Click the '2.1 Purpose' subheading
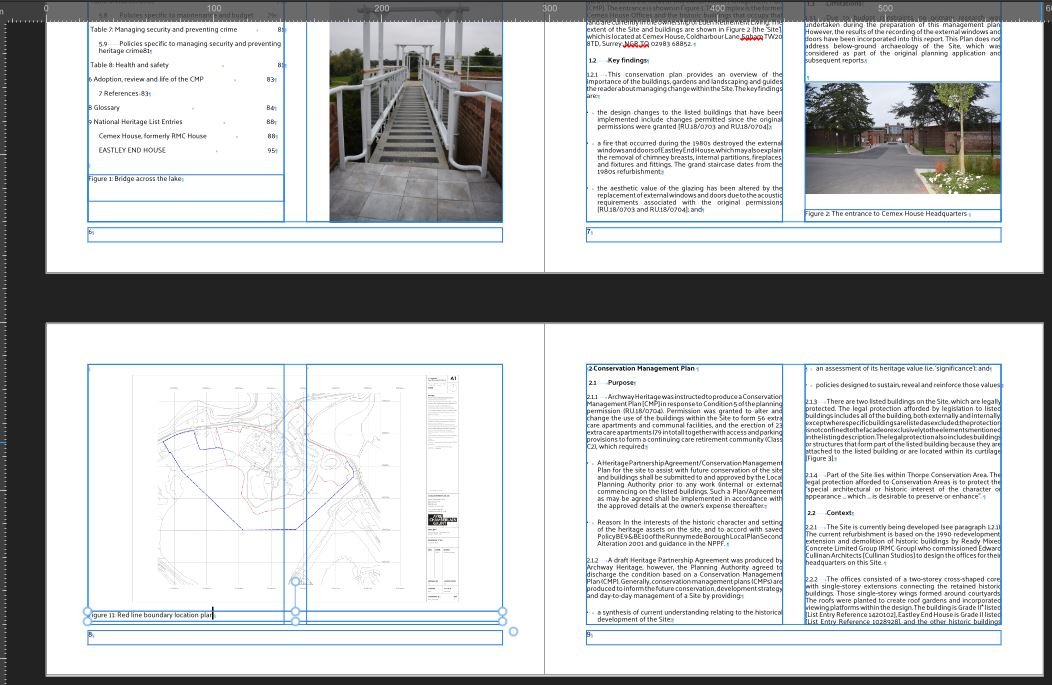The image size is (1052, 685). pyautogui.click(x=612, y=383)
